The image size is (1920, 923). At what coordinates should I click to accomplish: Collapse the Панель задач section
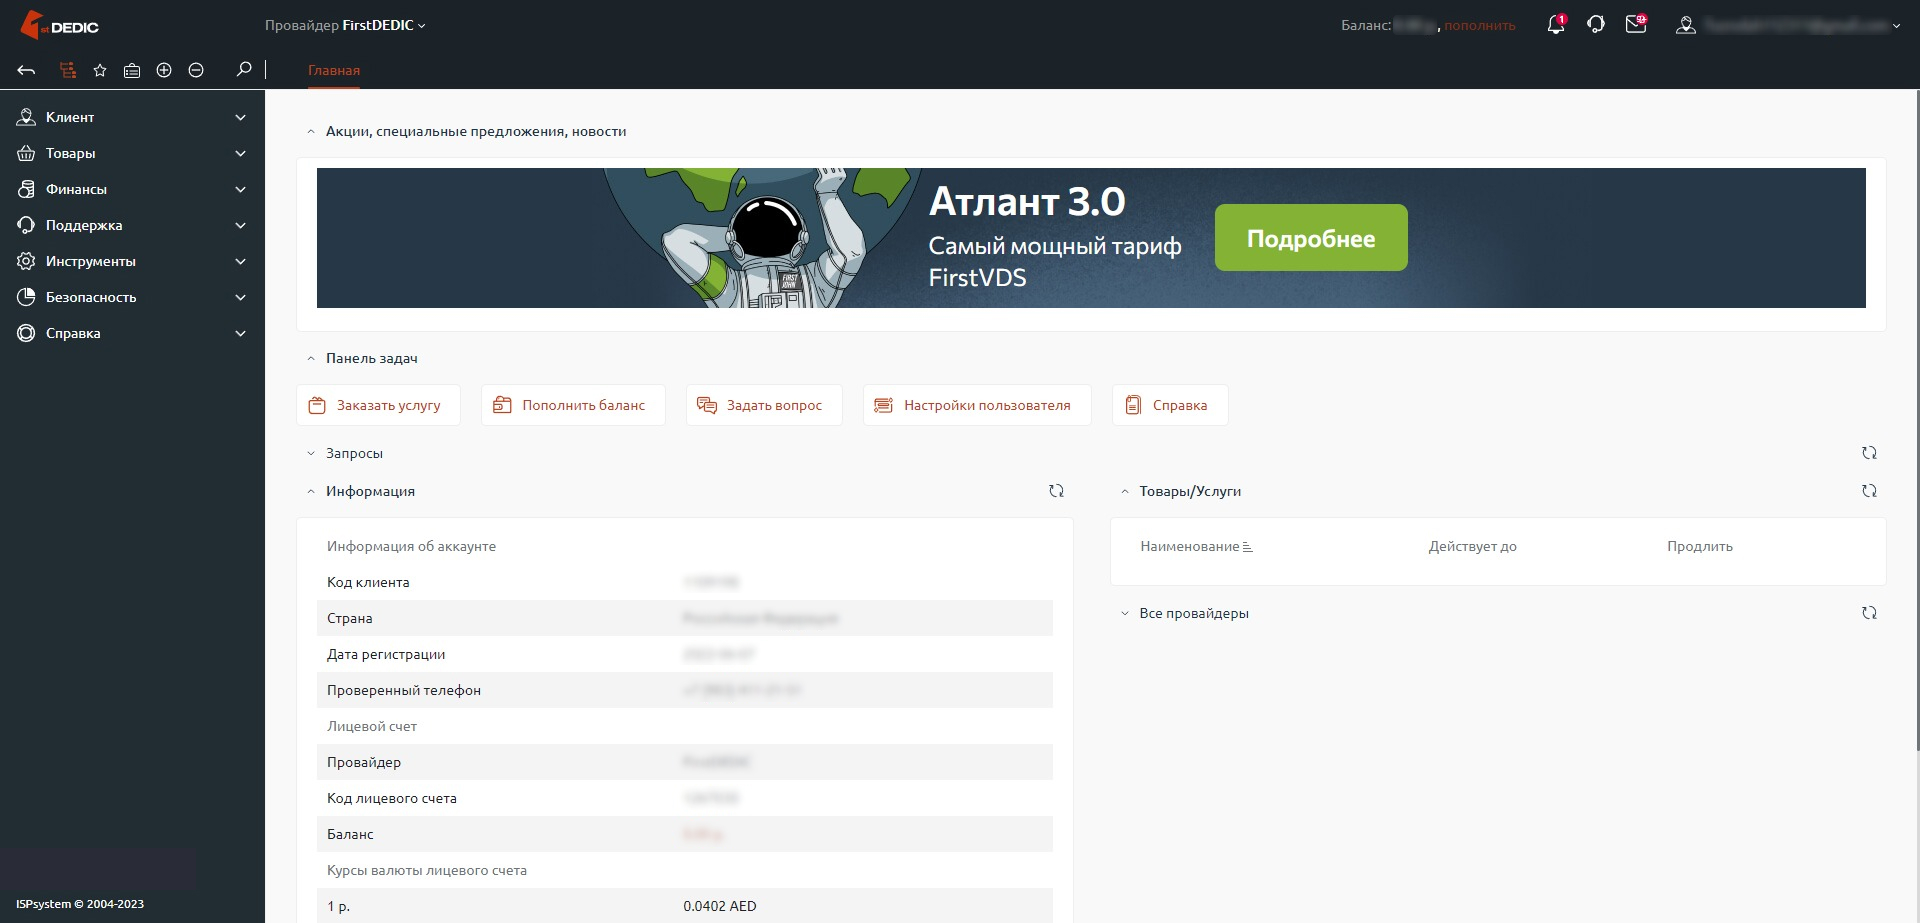coord(311,359)
